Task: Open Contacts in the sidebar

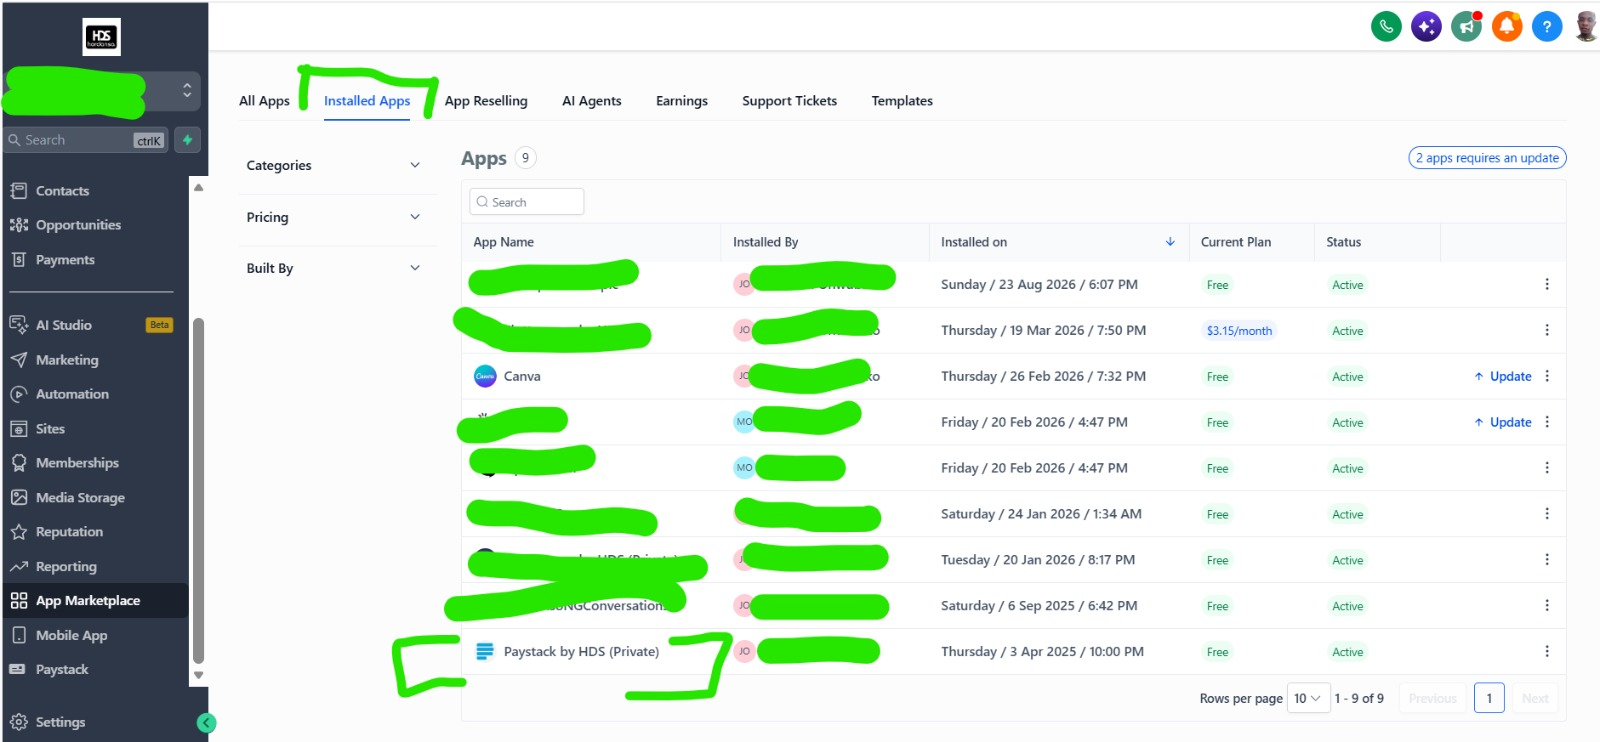Action: point(50,191)
